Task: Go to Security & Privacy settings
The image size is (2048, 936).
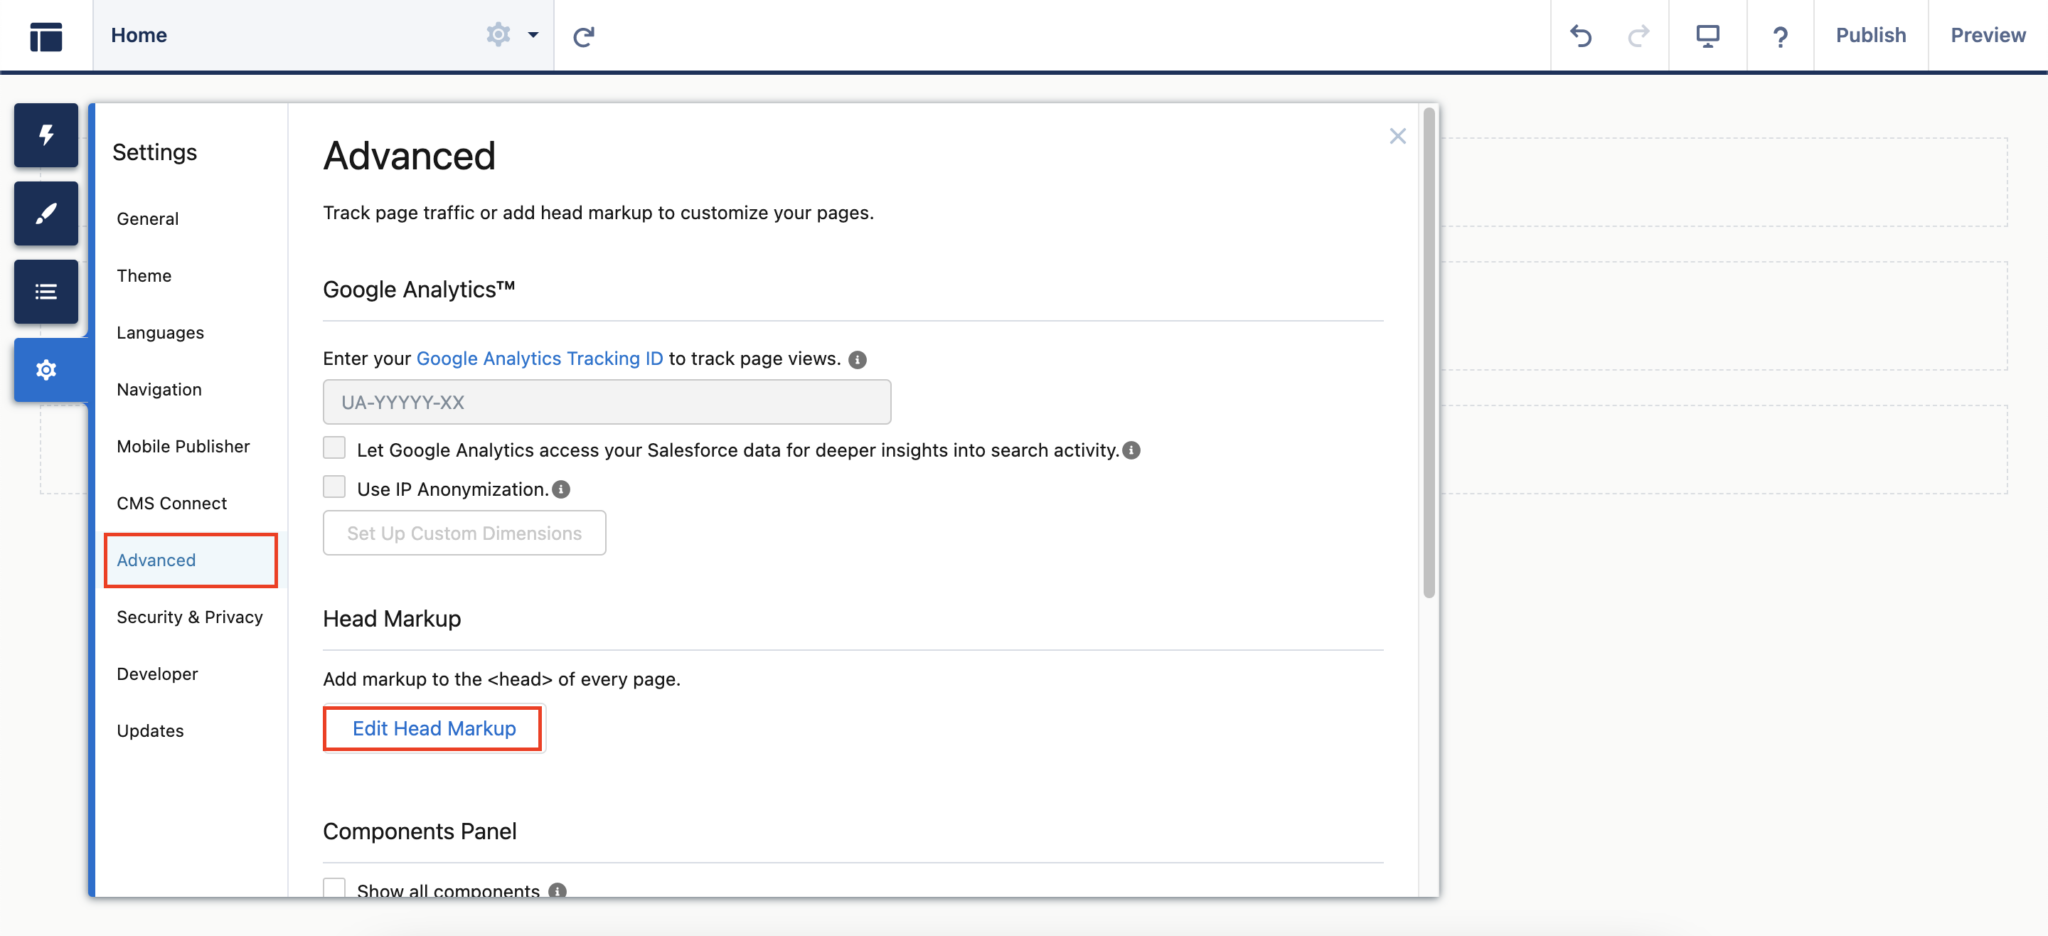Action: tap(190, 618)
